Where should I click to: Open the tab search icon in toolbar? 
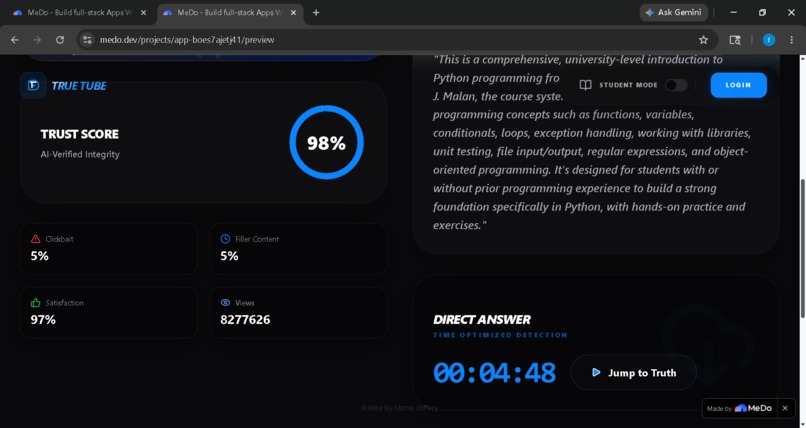pos(735,40)
